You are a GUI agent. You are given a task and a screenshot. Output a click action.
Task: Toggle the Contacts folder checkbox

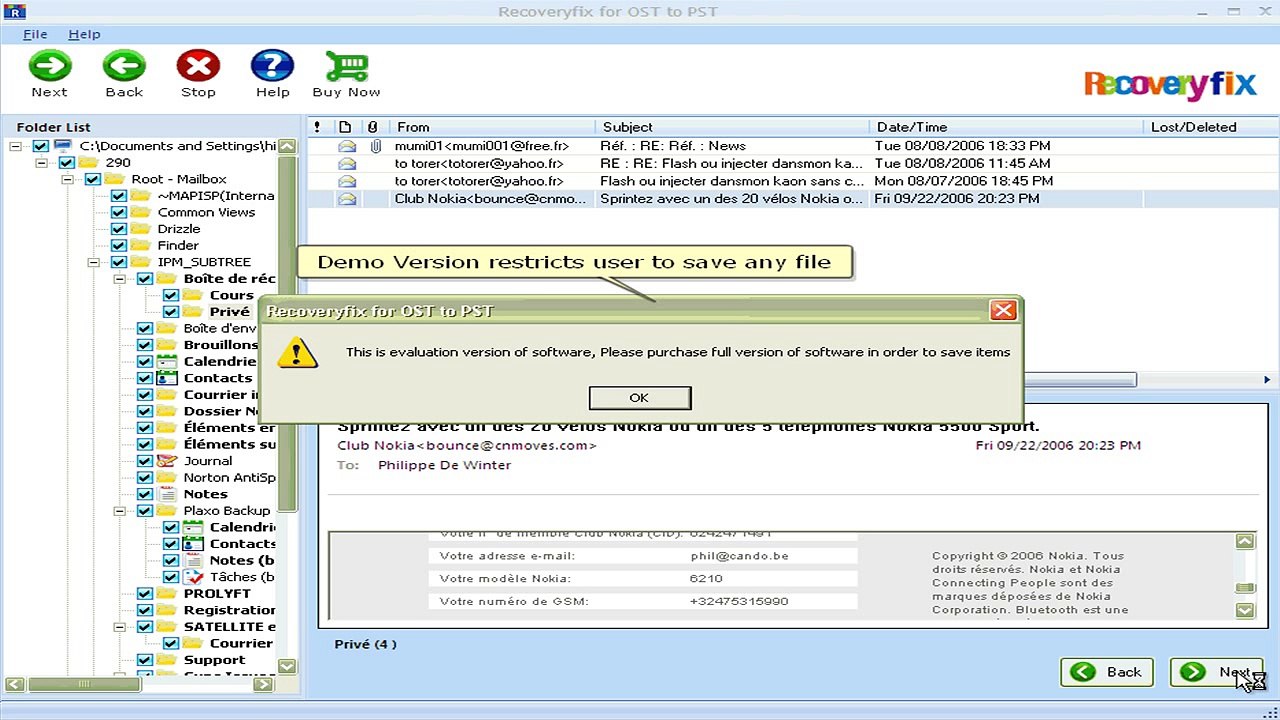pyautogui.click(x=144, y=378)
